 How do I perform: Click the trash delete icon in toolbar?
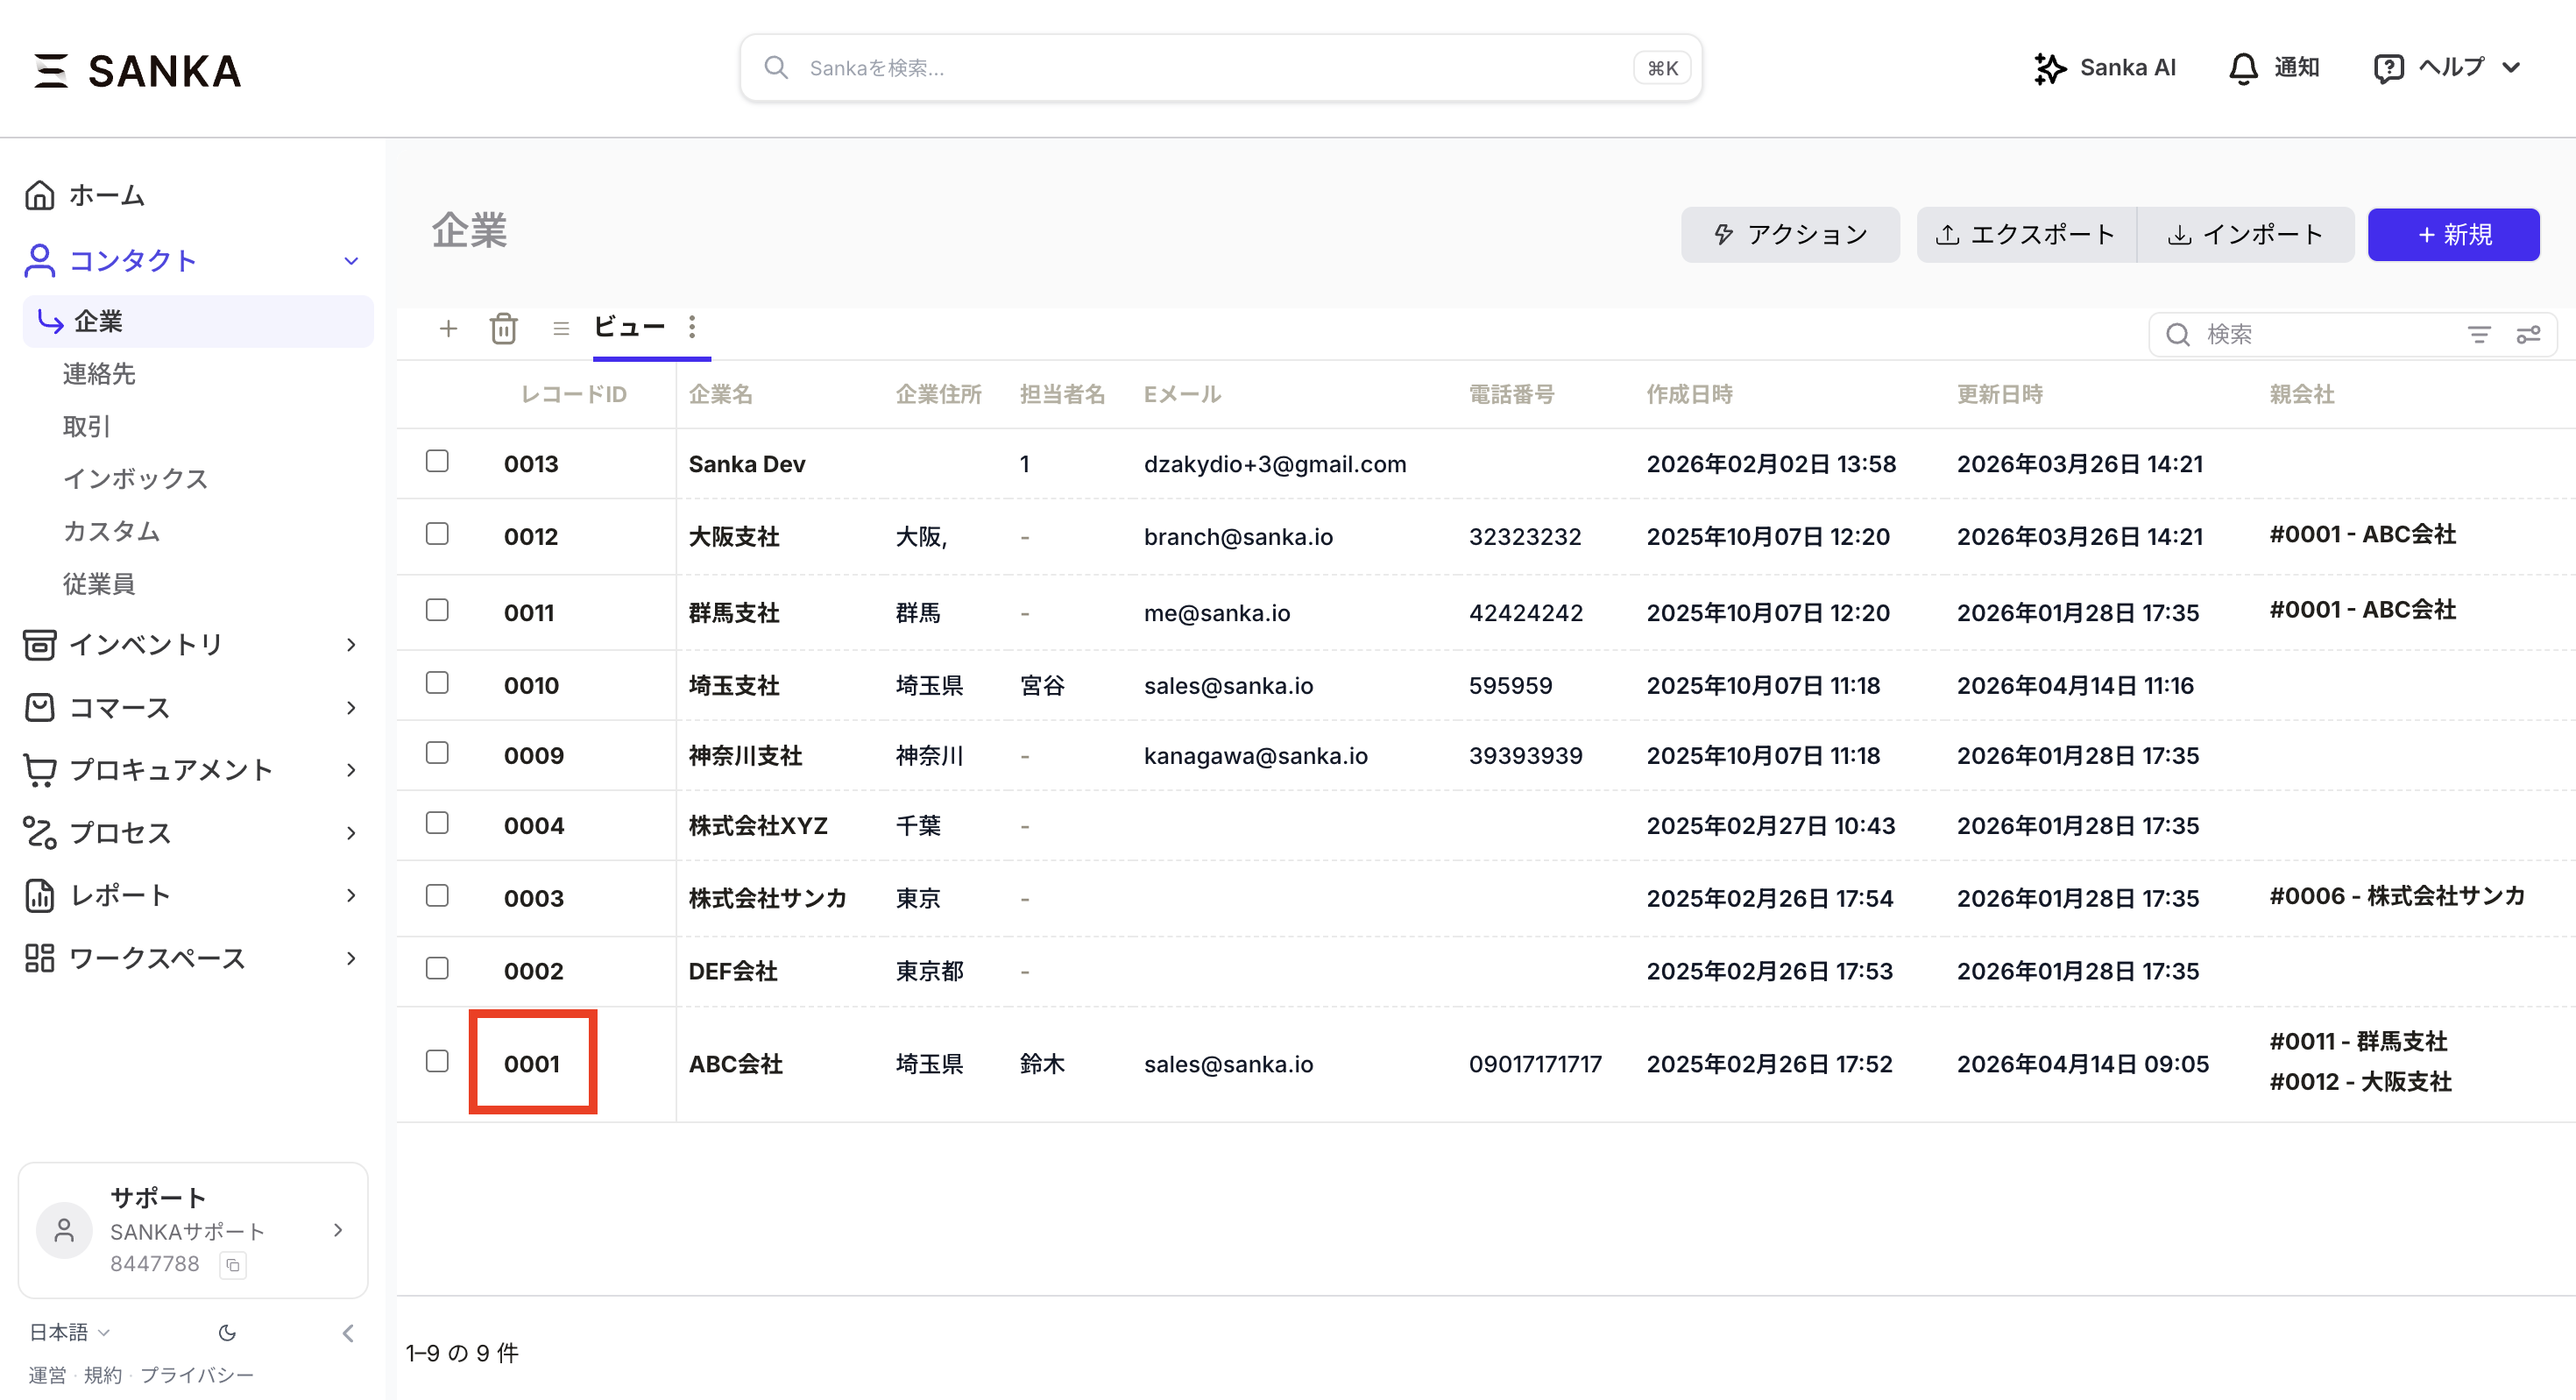[x=503, y=328]
